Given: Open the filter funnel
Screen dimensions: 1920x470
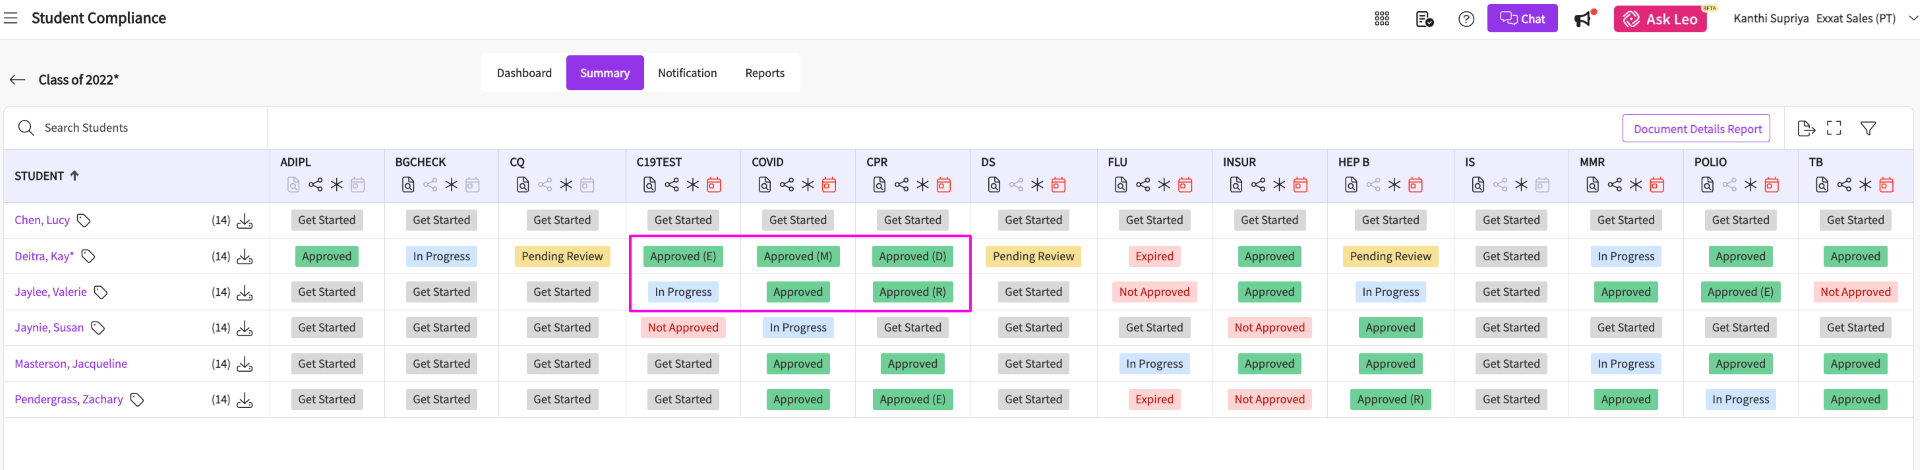Looking at the screenshot, I should coord(1868,128).
